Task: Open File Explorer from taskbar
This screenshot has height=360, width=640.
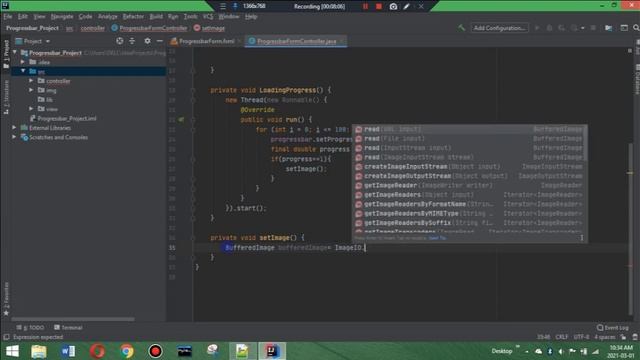Action: 39,351
